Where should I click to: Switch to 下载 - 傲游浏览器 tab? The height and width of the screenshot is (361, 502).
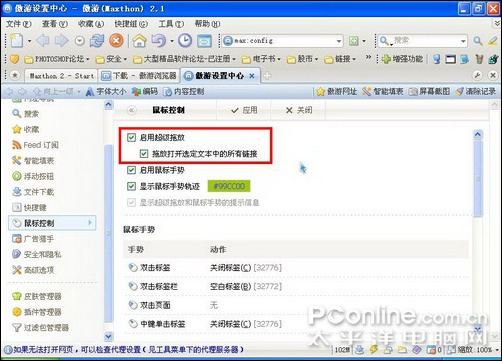(x=139, y=76)
